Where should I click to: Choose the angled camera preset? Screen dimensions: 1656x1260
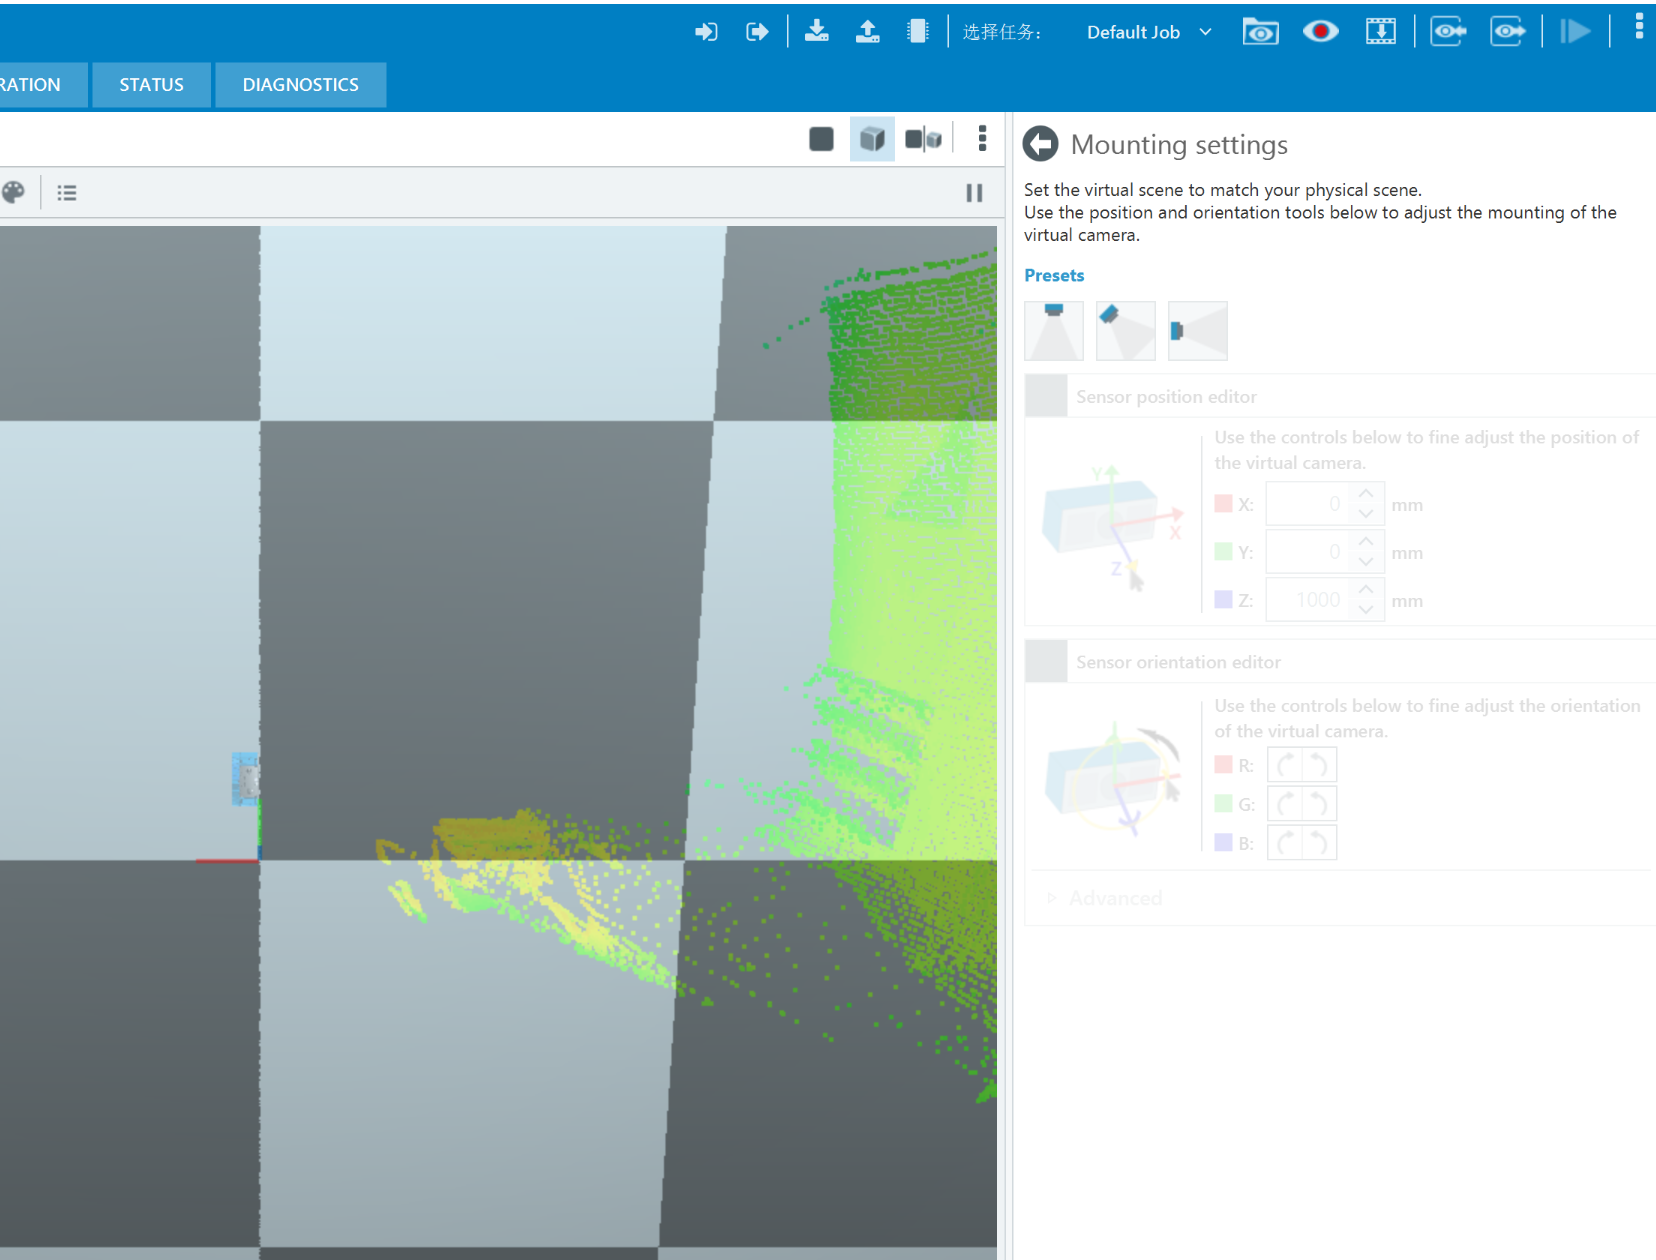point(1126,331)
